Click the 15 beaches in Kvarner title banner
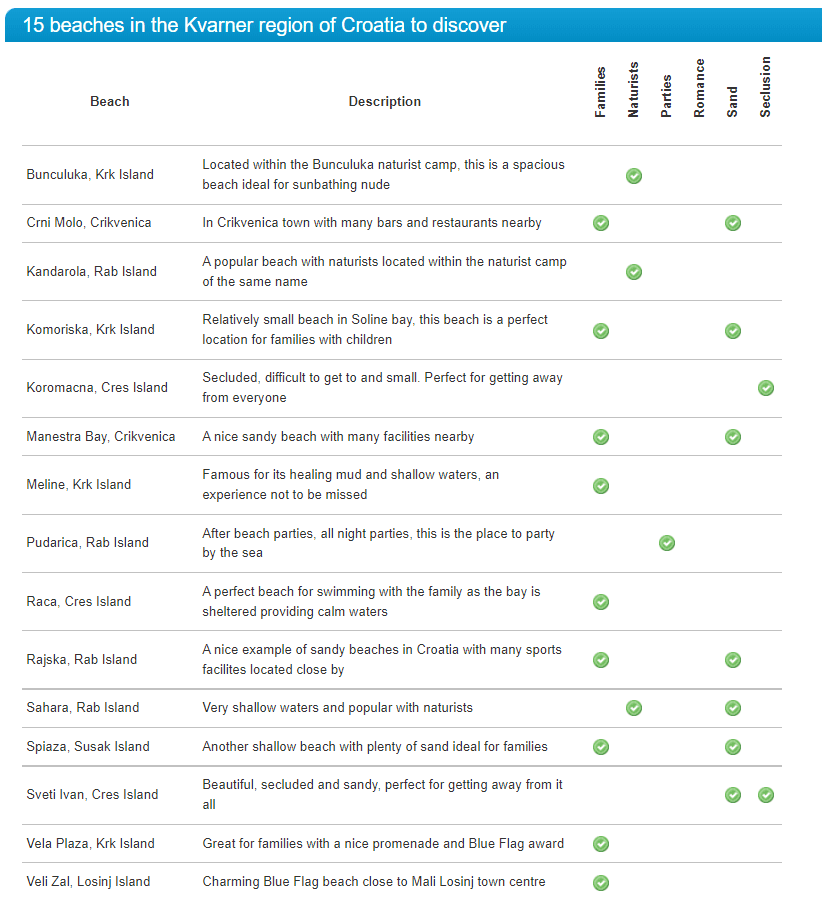Viewport: 823px width, 902px height. click(413, 25)
